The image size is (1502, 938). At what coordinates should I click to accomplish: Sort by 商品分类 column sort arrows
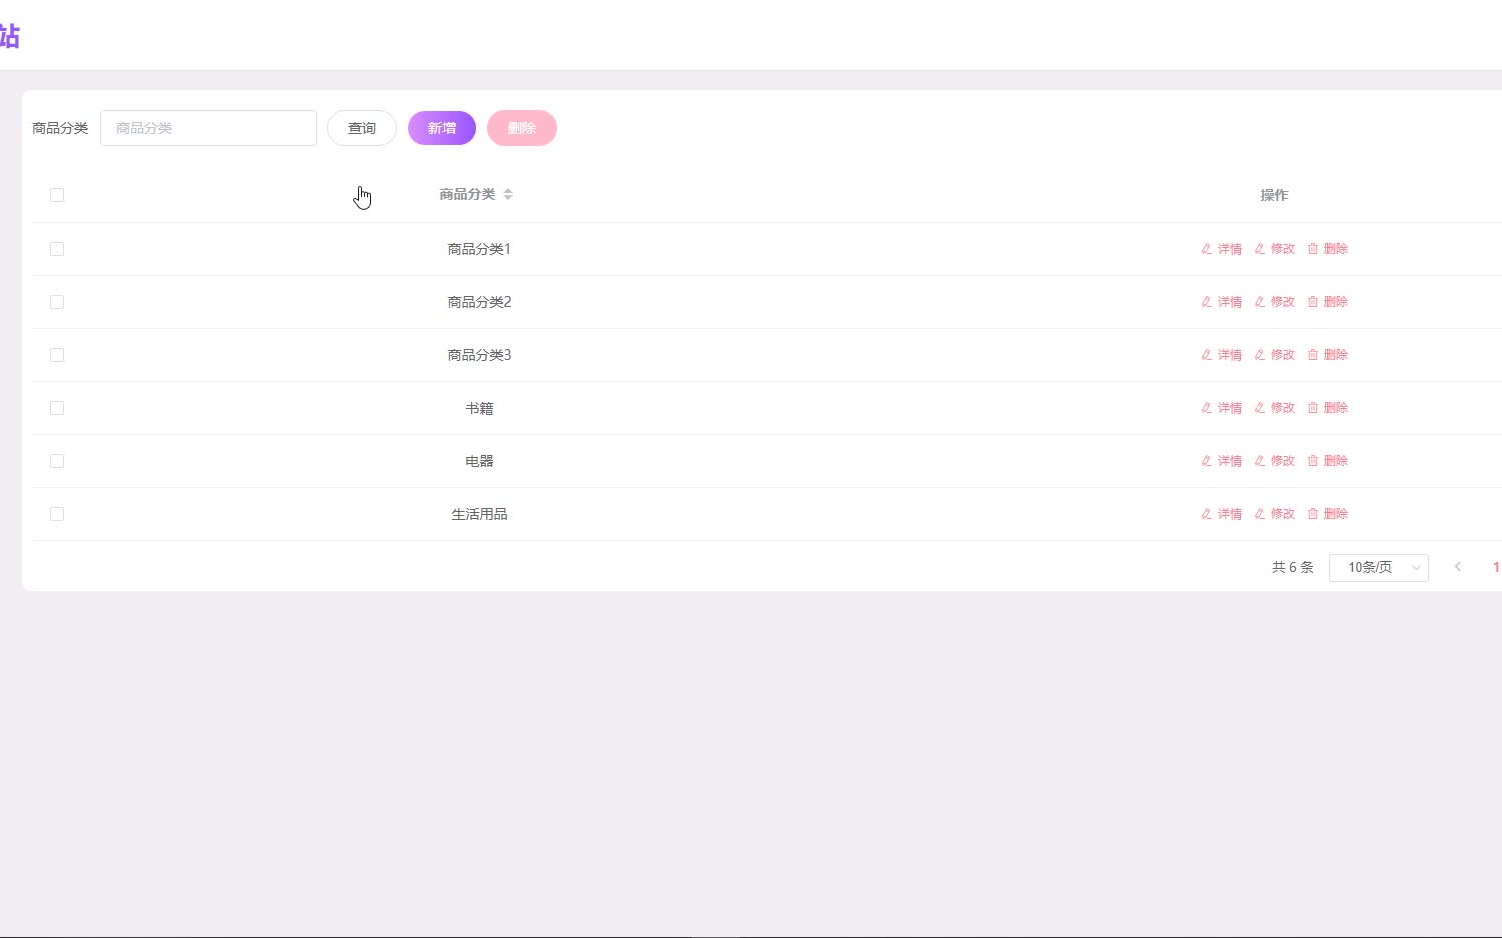click(508, 194)
